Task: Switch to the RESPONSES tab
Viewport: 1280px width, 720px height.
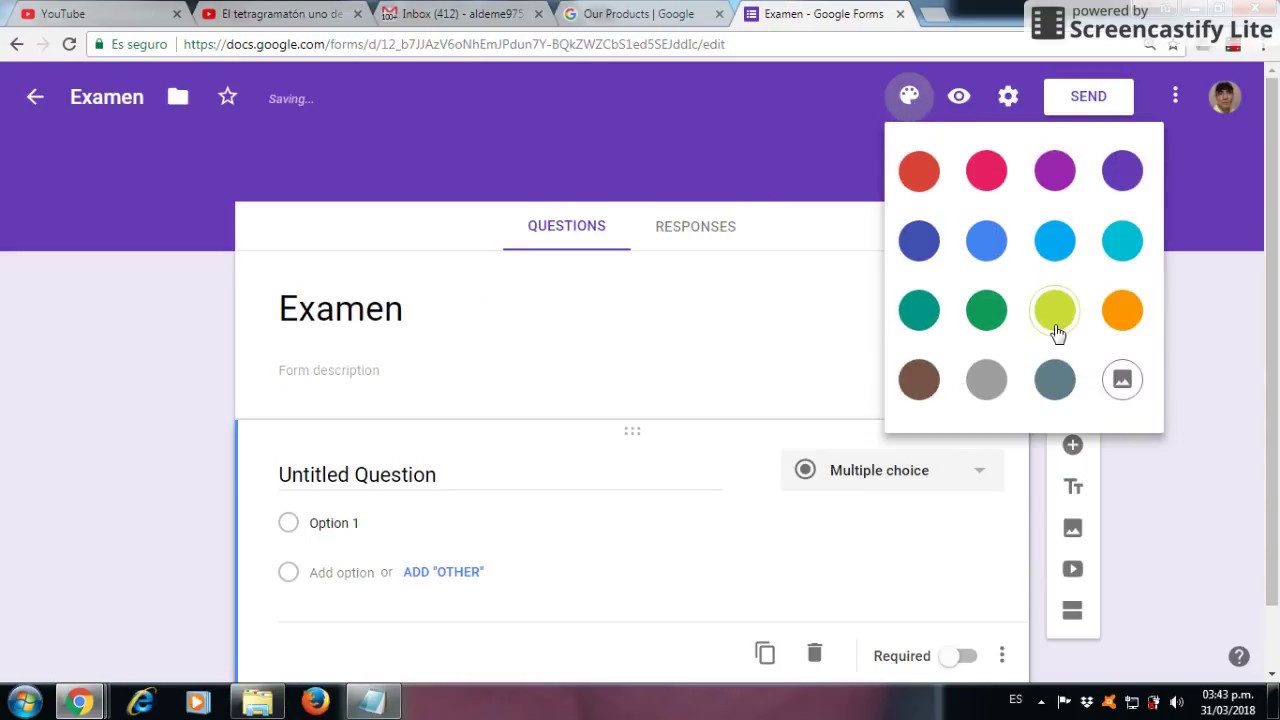Action: (x=695, y=226)
